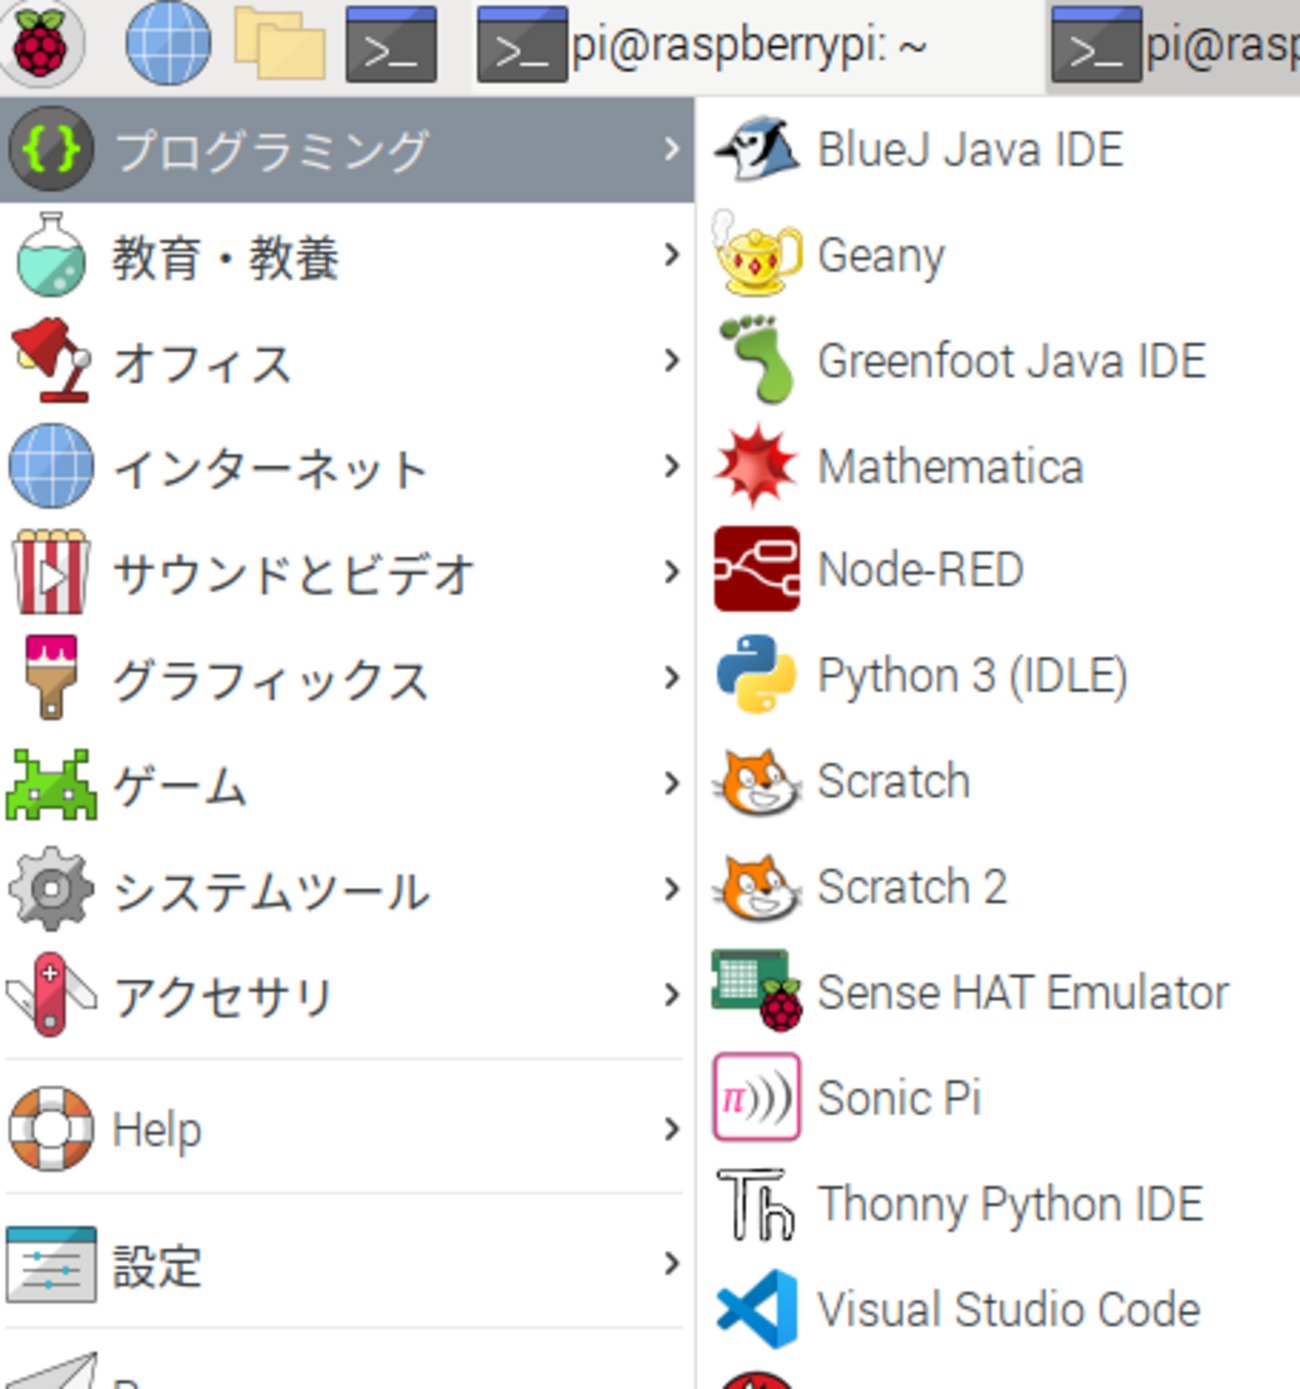The width and height of the screenshot is (1300, 1389).
Task: Open Python 3 (IDLE)
Action: click(1000, 675)
